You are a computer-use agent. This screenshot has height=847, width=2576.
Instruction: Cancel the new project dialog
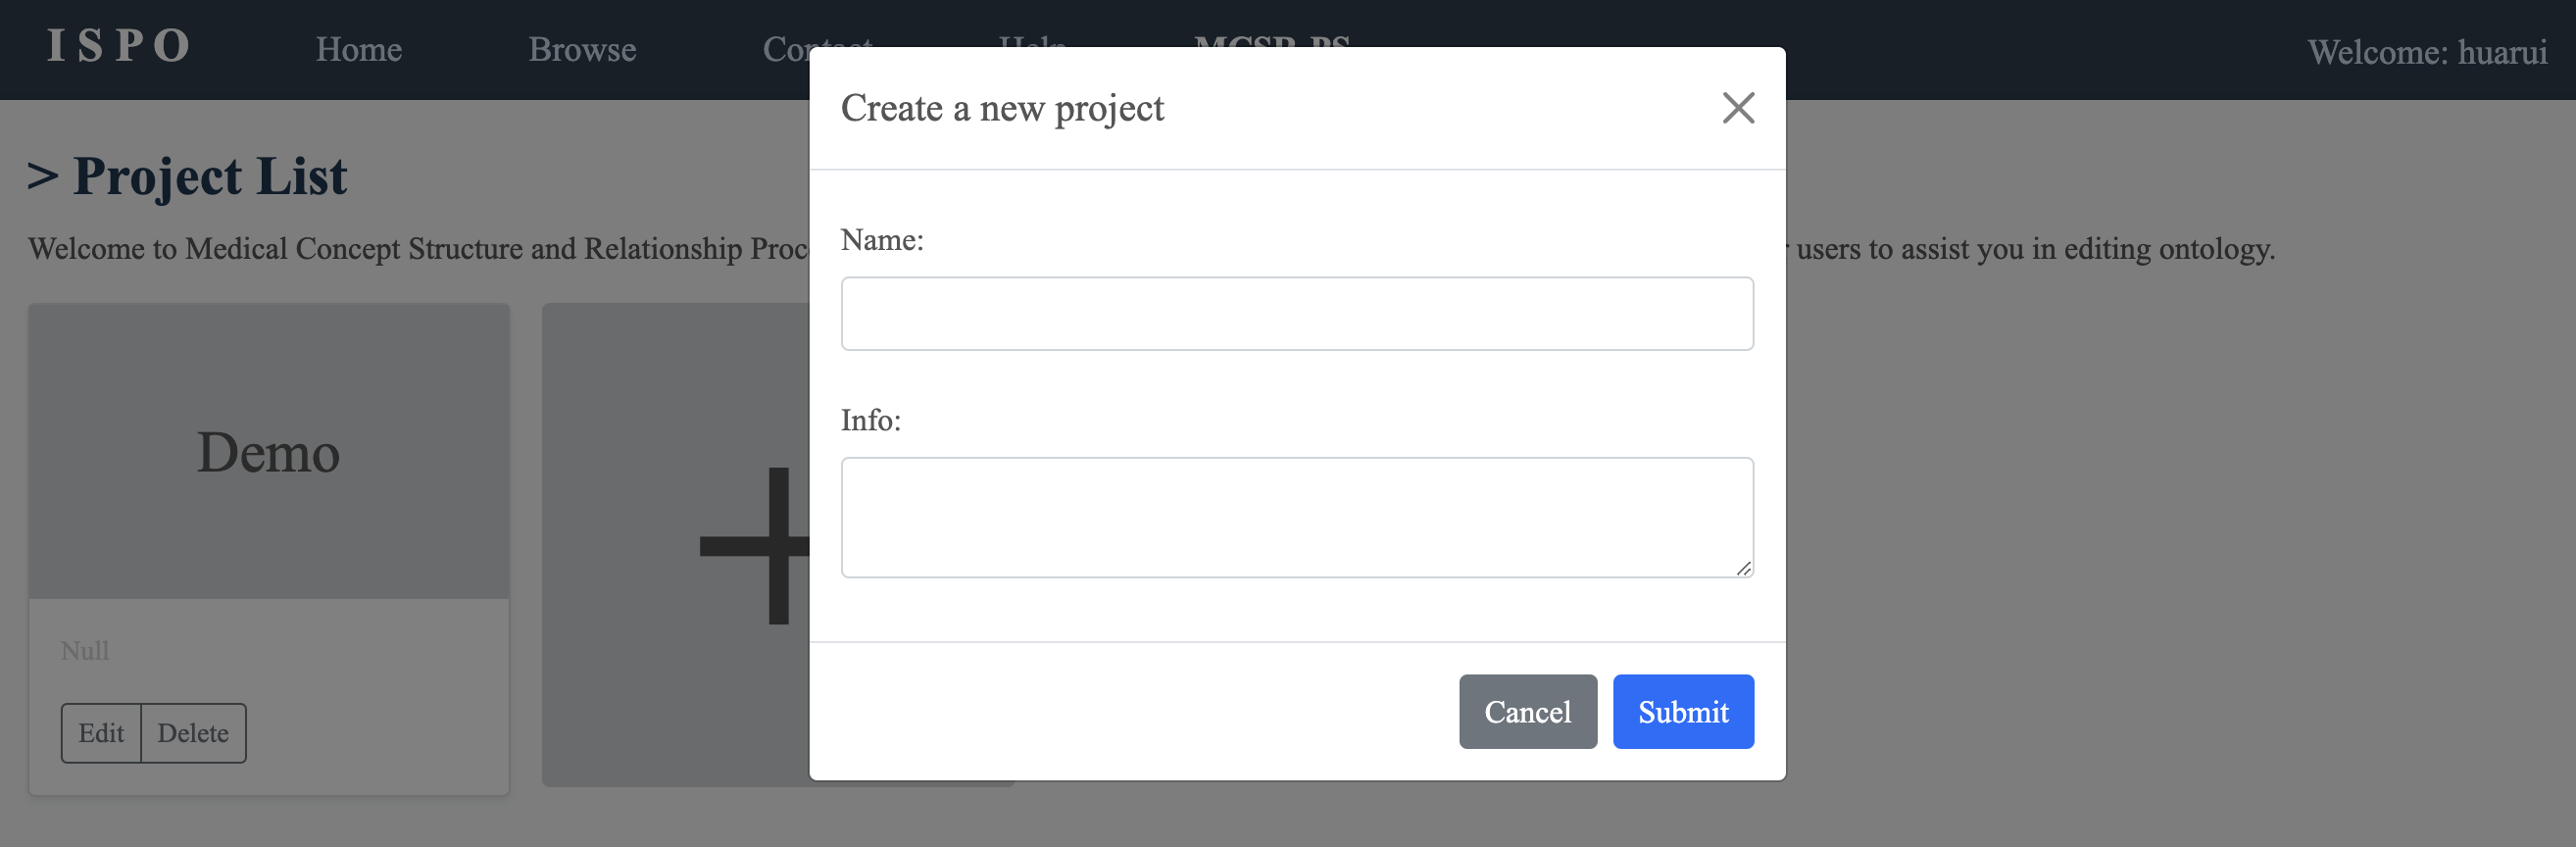pyautogui.click(x=1527, y=711)
